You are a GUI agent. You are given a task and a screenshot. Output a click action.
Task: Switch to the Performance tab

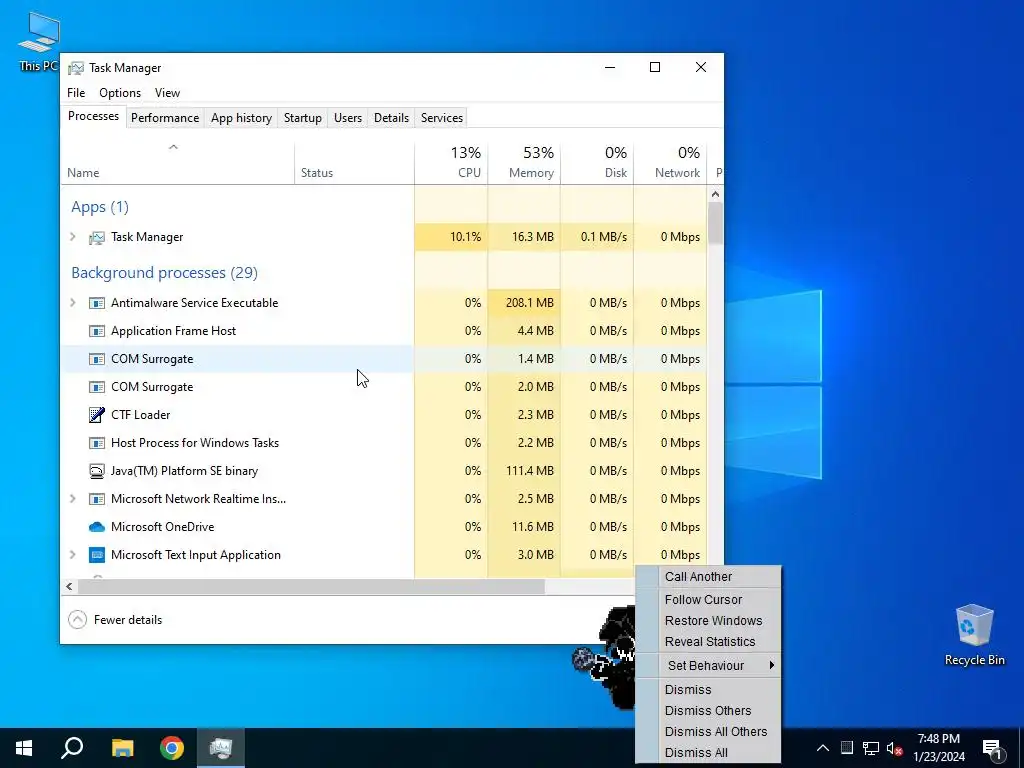tap(165, 118)
